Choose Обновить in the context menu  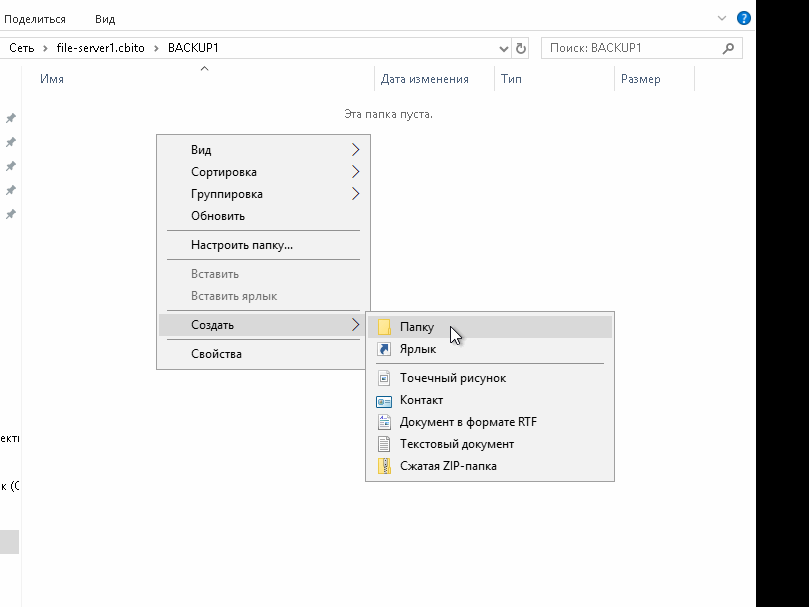tap(218, 216)
